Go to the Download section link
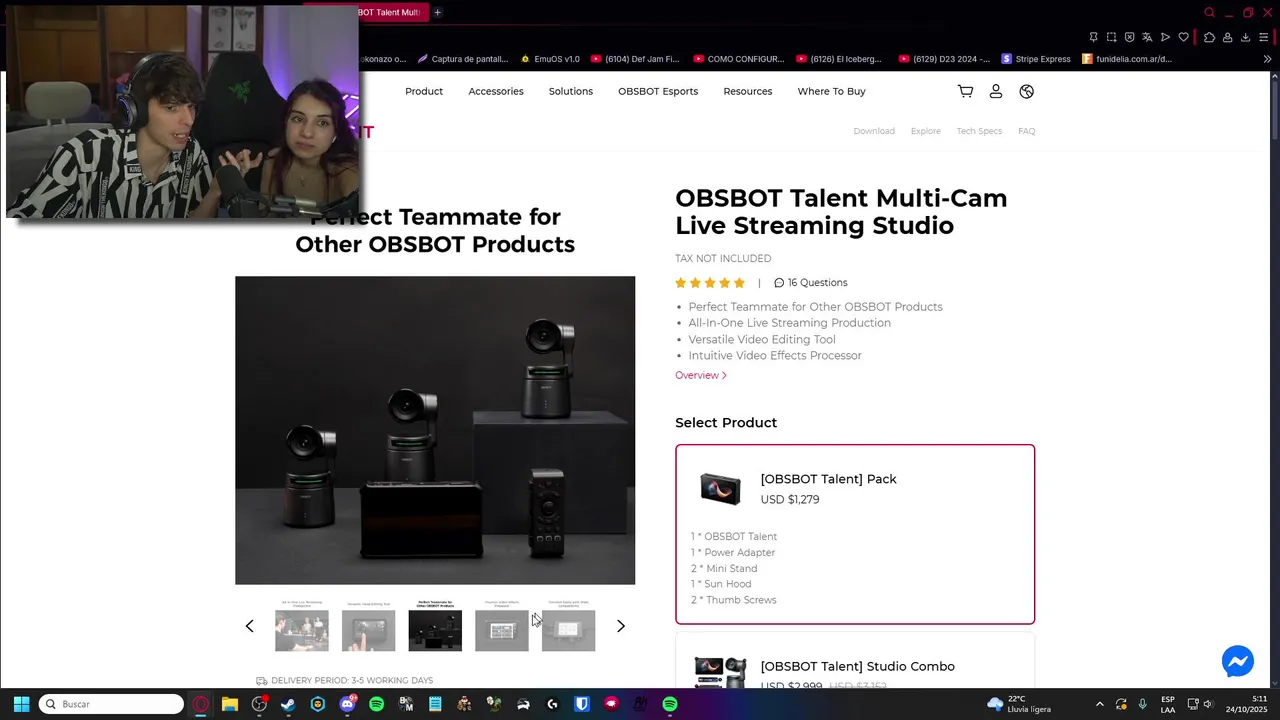1280x720 pixels. [874, 131]
